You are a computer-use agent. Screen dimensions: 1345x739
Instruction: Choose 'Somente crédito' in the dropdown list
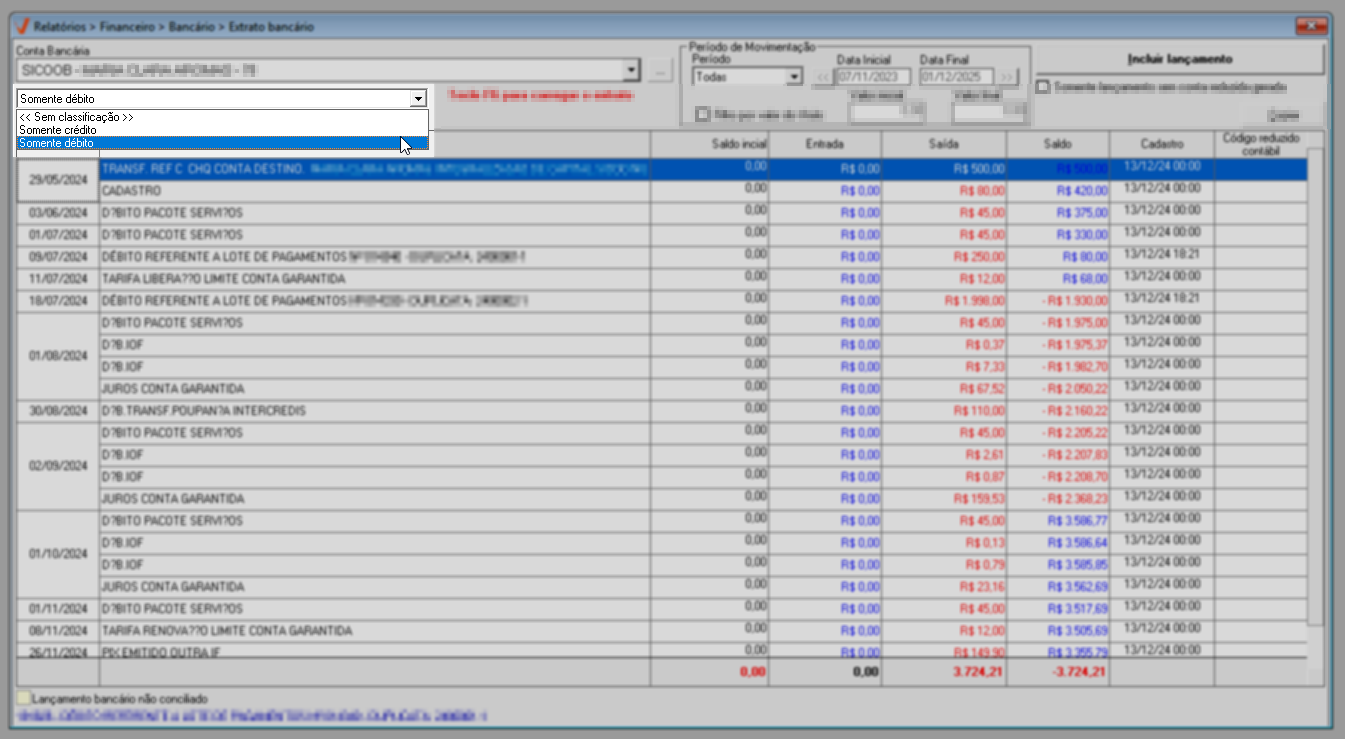tap(58, 130)
